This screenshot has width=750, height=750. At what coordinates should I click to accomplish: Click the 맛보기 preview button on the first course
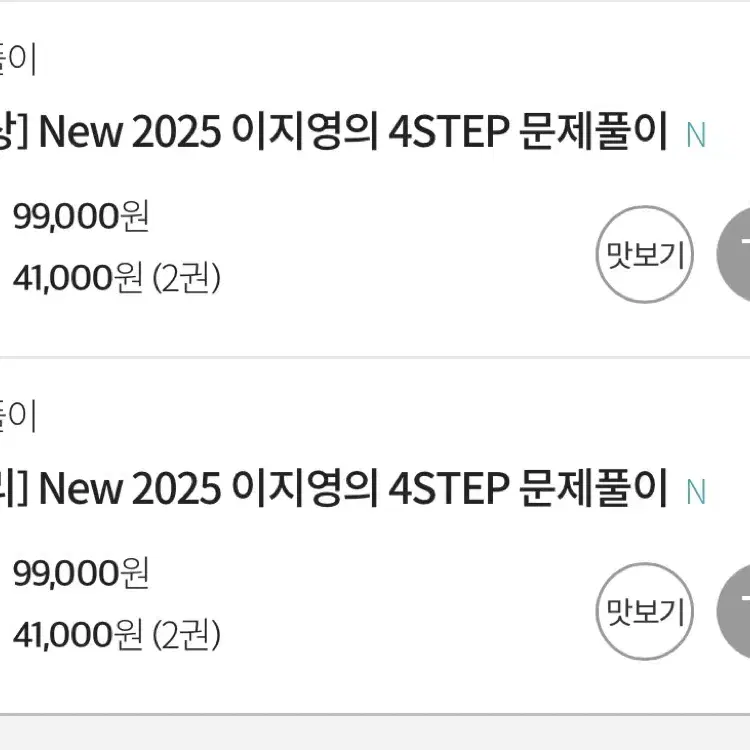[645, 254]
